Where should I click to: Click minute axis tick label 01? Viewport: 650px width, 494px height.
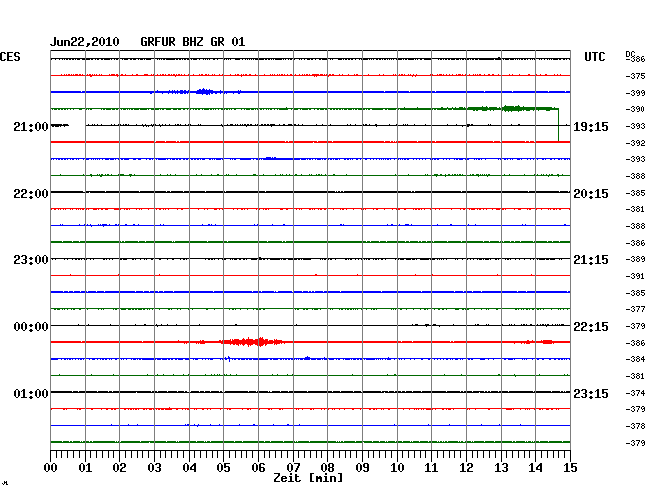pyautogui.click(x=85, y=468)
